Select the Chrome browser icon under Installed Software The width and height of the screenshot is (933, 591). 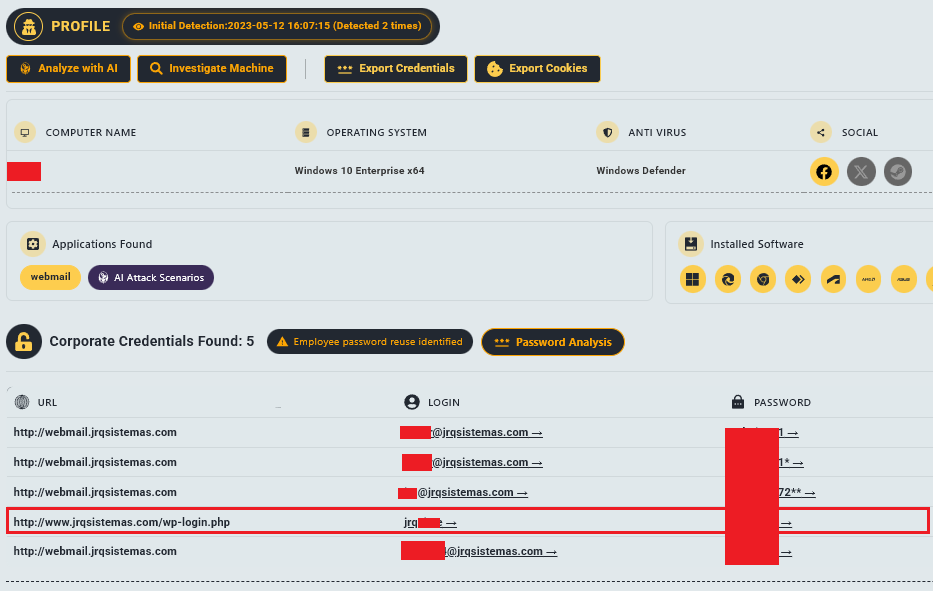pyautogui.click(x=763, y=279)
